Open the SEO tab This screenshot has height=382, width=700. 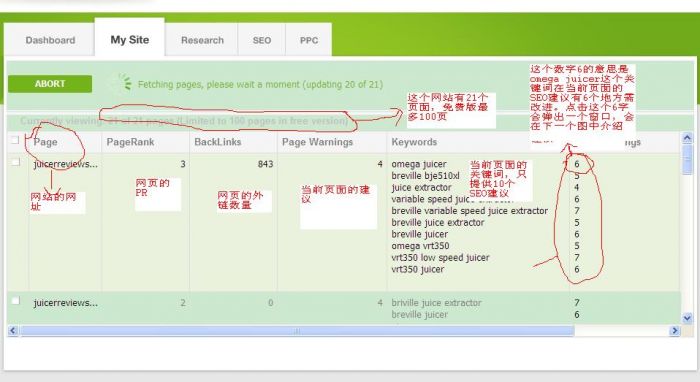point(262,40)
